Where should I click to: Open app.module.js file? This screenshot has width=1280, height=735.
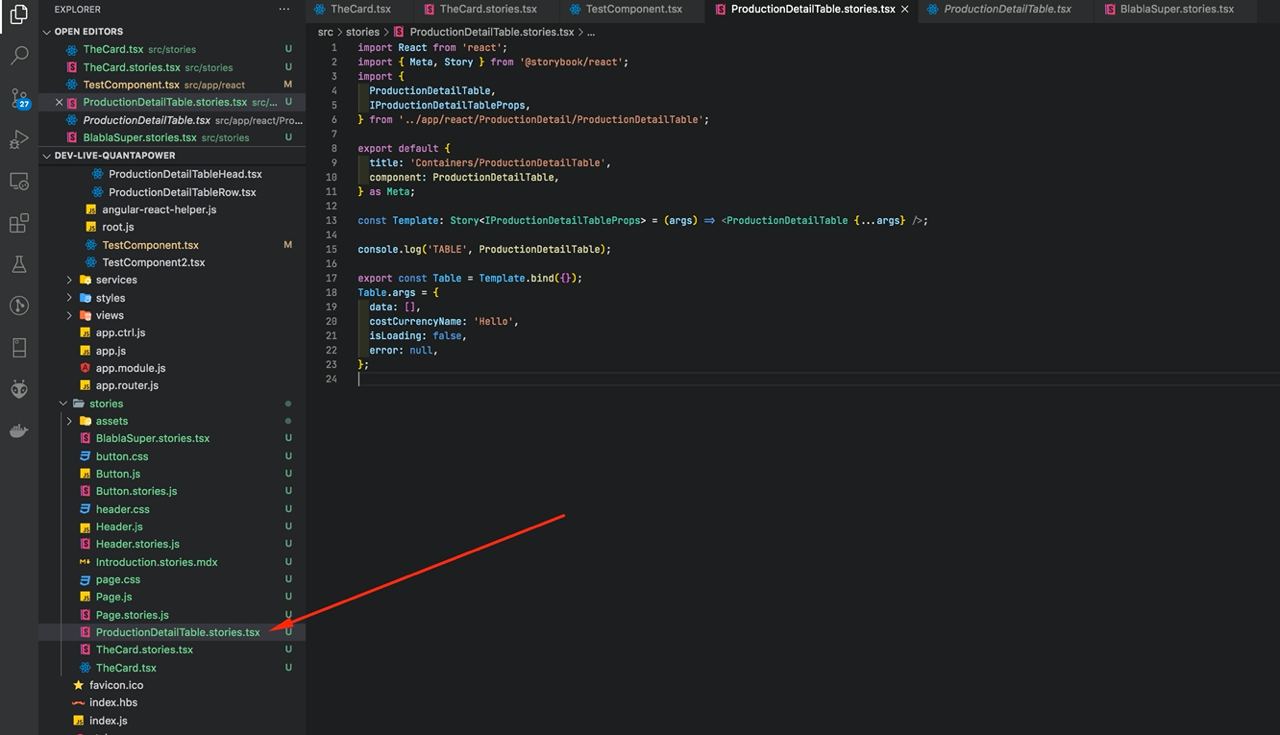[x=130, y=368]
